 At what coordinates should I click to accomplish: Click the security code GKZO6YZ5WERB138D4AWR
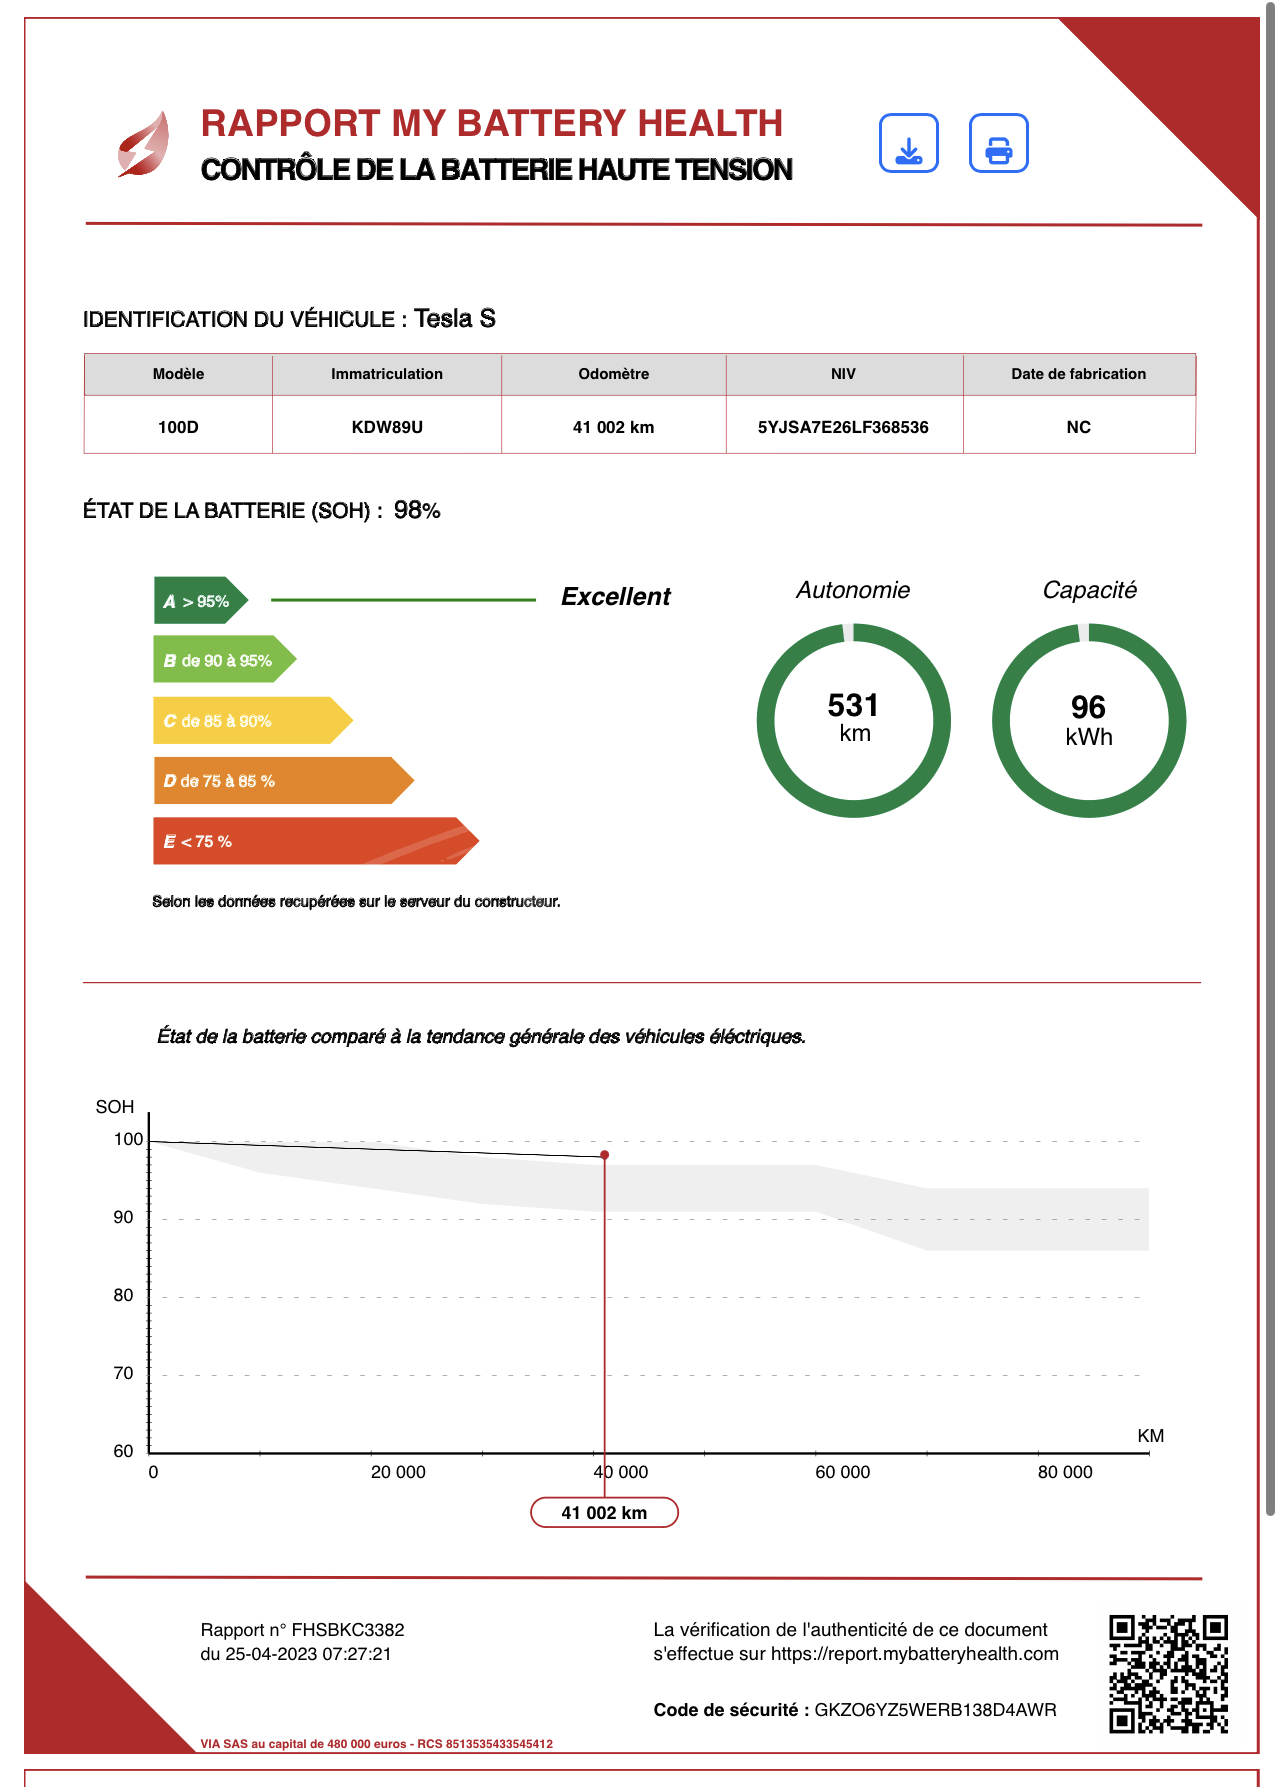coord(935,1710)
